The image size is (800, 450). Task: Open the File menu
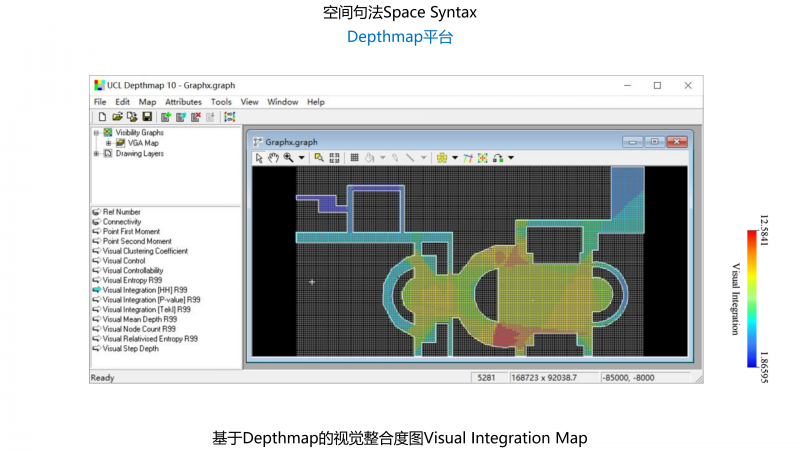click(x=100, y=102)
